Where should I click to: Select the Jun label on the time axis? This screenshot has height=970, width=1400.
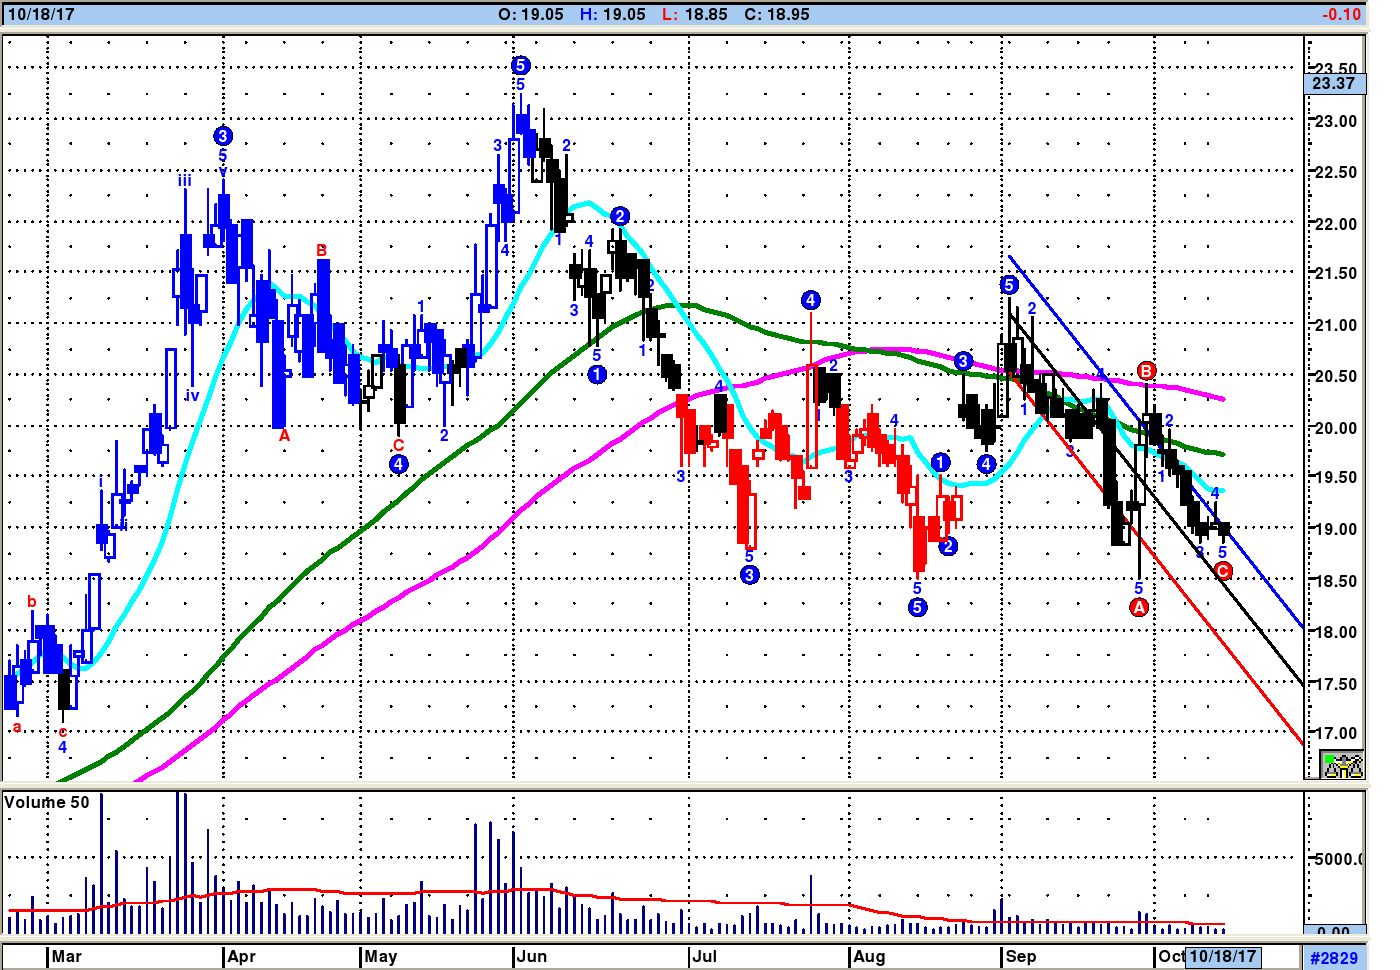(532, 956)
